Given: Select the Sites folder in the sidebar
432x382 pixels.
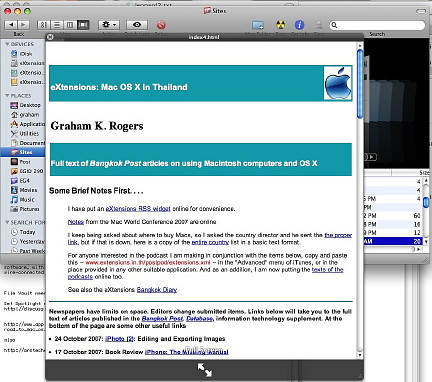Looking at the screenshot, I should pos(22,152).
